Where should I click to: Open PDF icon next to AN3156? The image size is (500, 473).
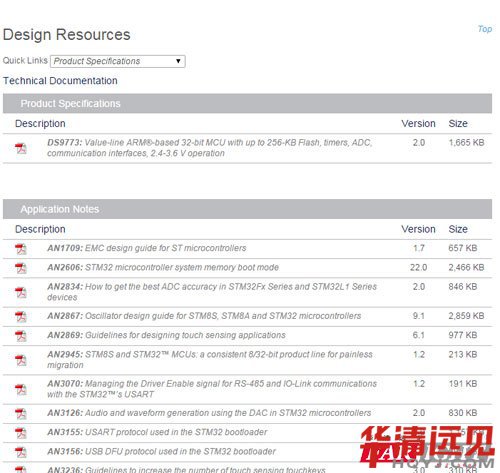click(x=21, y=452)
